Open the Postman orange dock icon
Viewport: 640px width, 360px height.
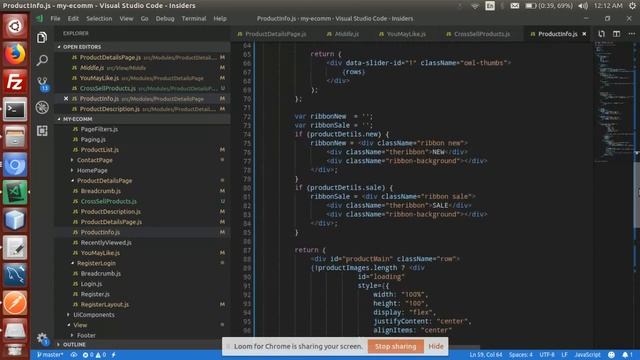15,303
